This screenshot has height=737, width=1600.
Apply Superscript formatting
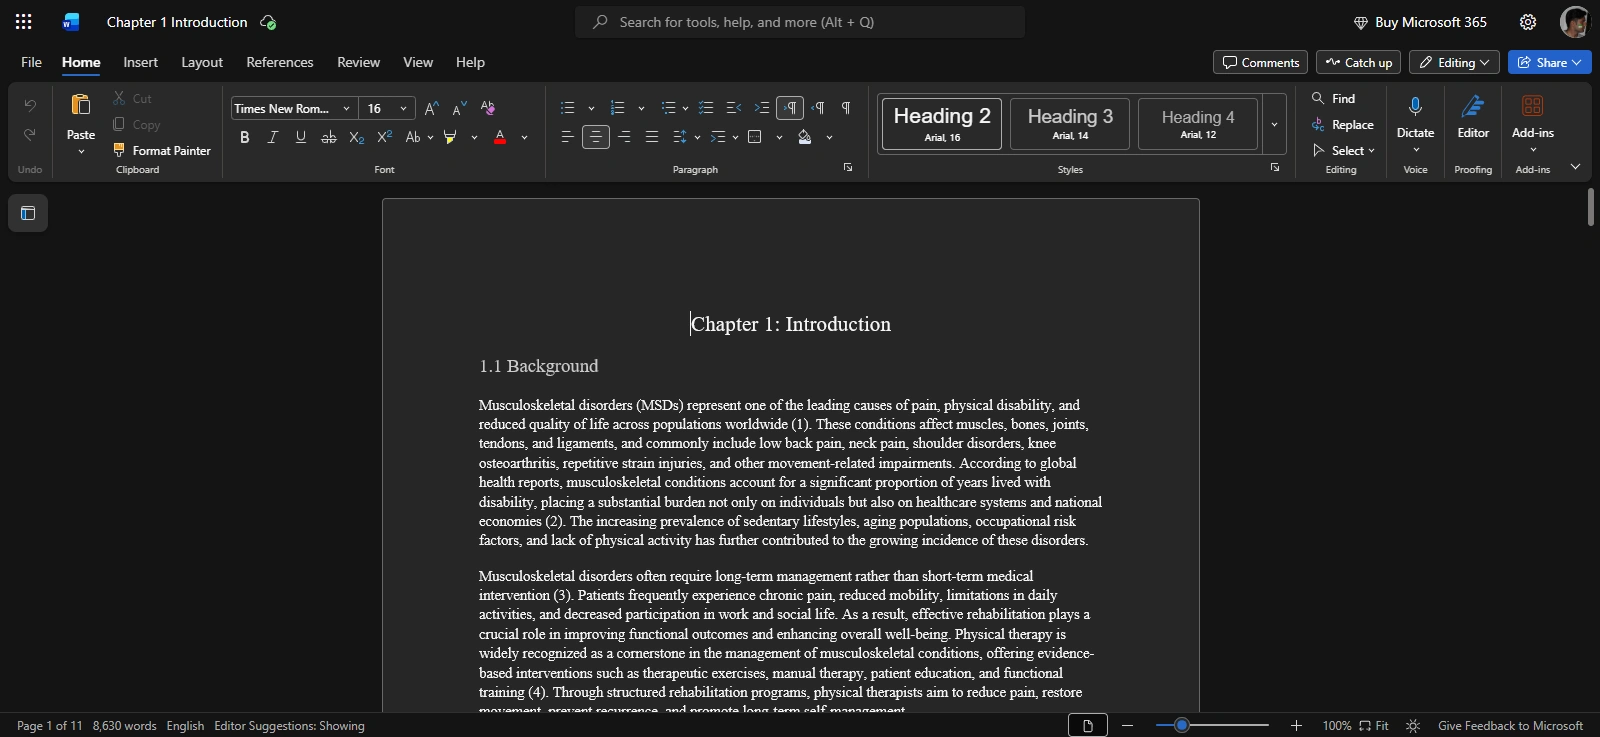click(x=385, y=137)
